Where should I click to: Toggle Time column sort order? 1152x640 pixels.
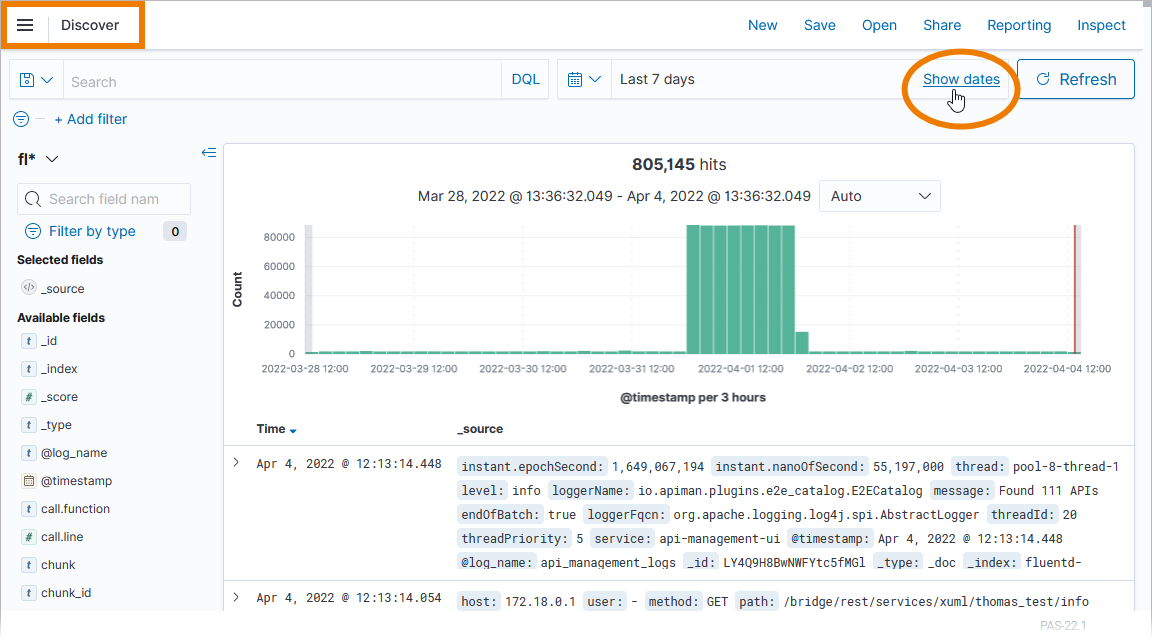293,430
